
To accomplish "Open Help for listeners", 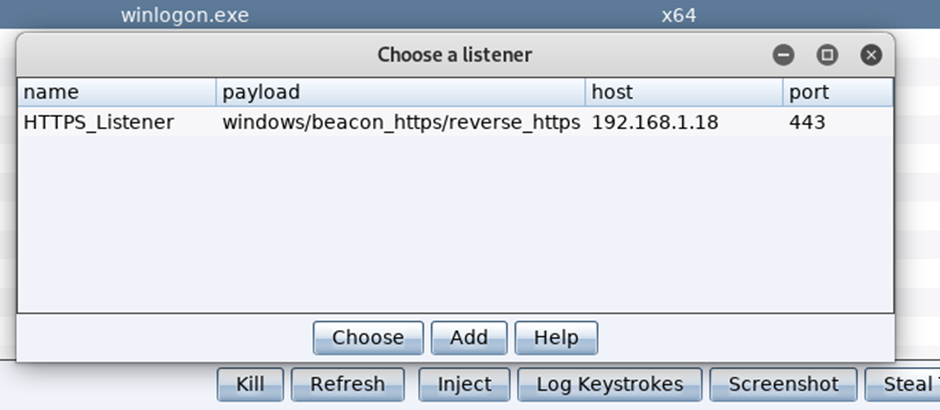I will point(556,337).
